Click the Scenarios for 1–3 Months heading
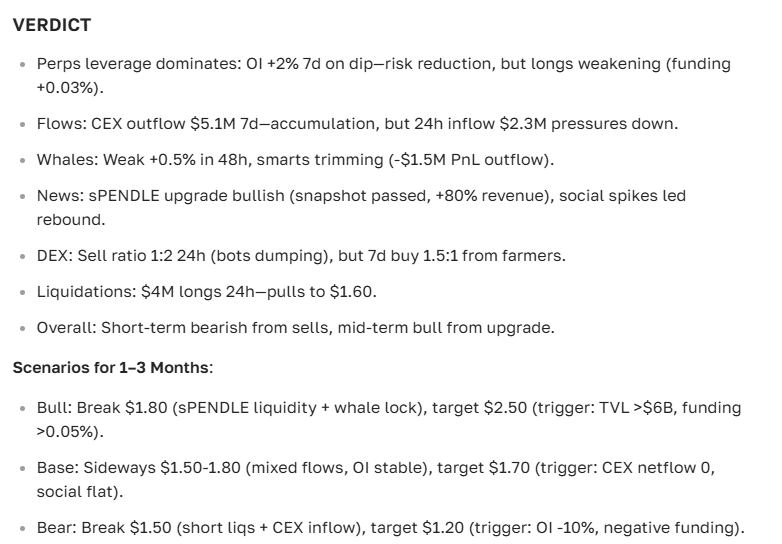 112,367
